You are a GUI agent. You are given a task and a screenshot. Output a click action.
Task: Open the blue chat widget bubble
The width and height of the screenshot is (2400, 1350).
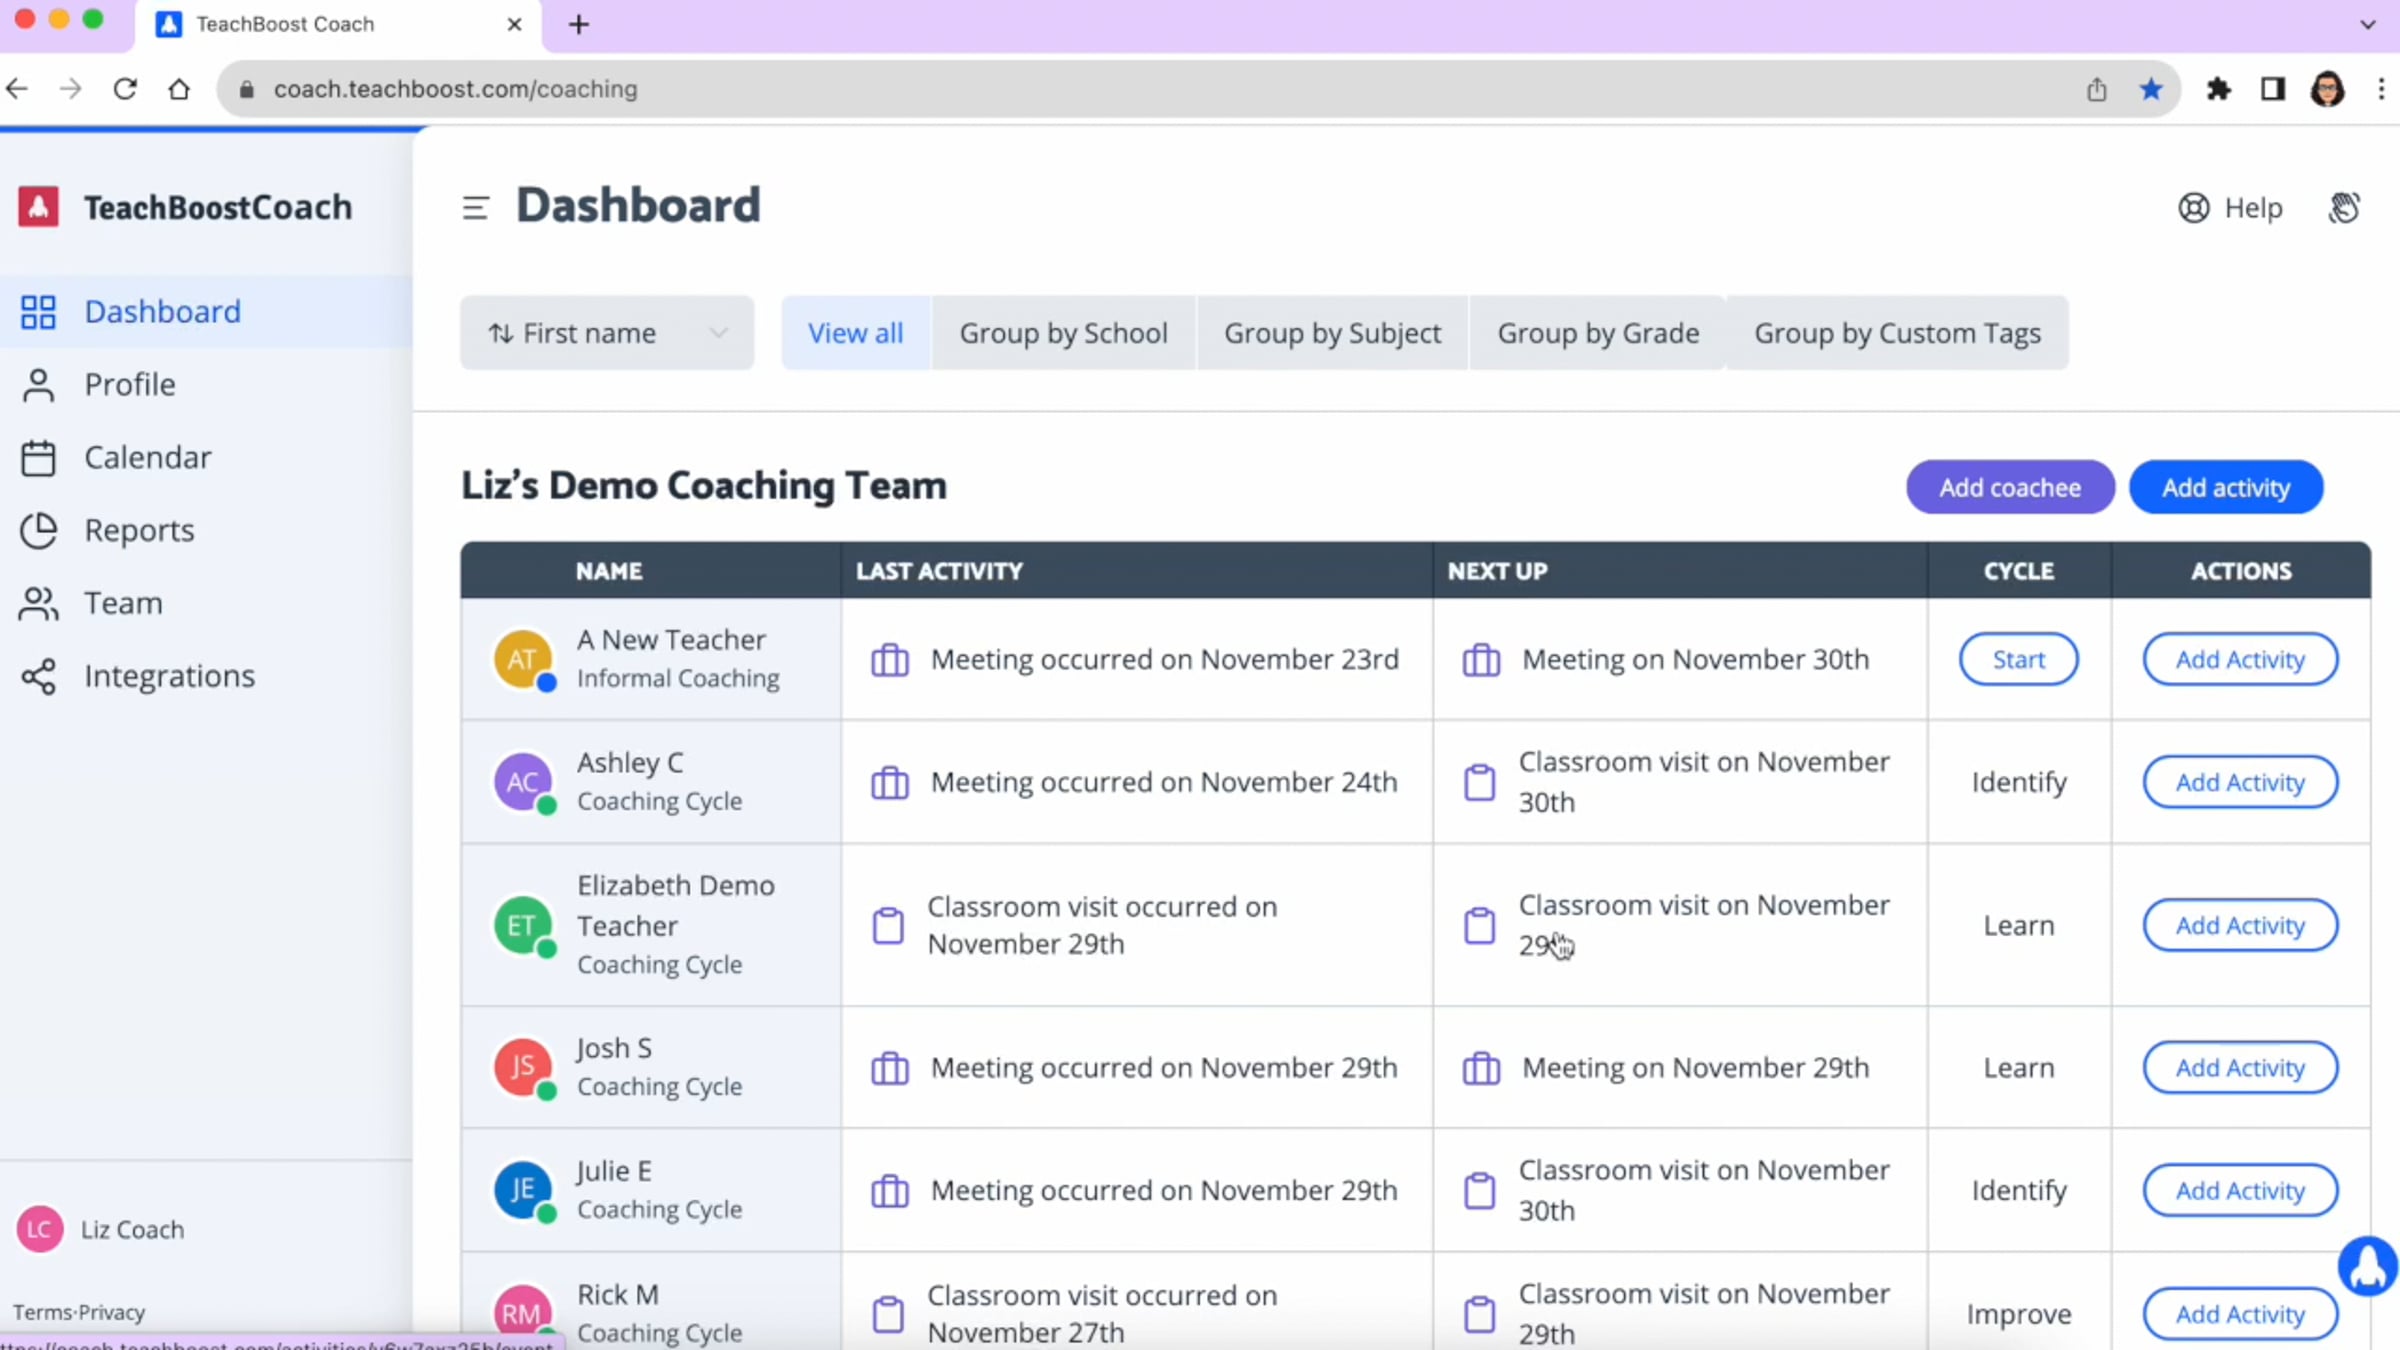pyautogui.click(x=2367, y=1266)
